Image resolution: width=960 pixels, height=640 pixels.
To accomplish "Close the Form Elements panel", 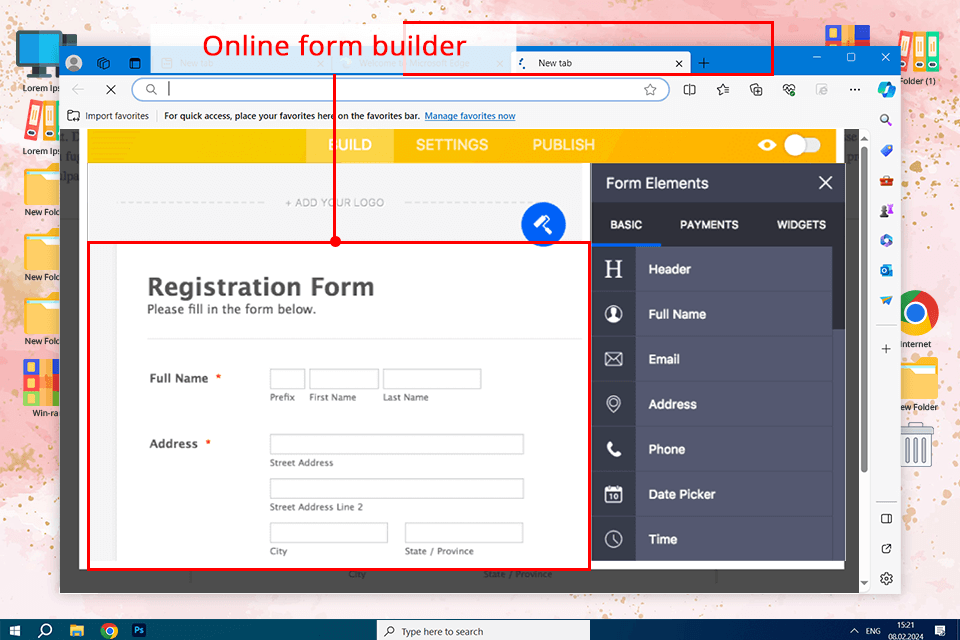I will 825,183.
